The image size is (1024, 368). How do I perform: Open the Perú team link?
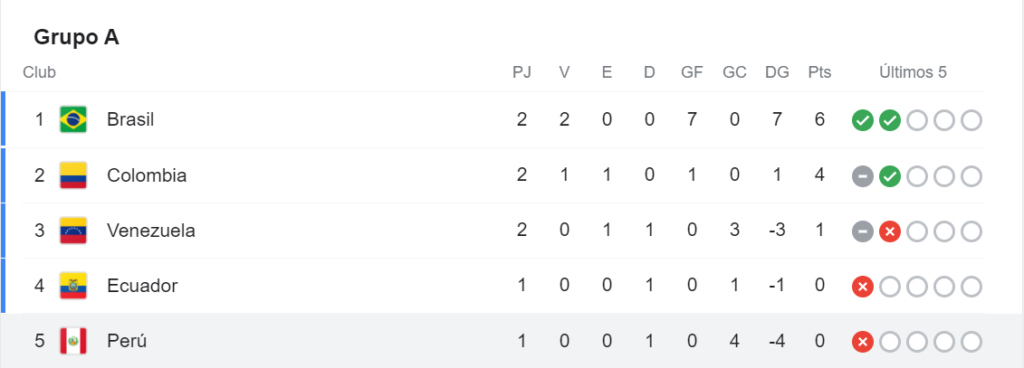tap(127, 341)
